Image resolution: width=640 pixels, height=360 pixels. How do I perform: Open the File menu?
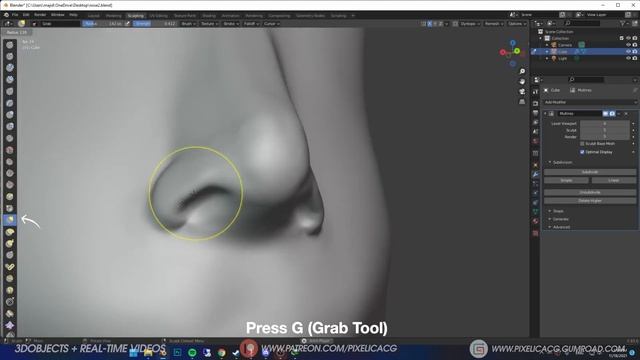pos(15,15)
